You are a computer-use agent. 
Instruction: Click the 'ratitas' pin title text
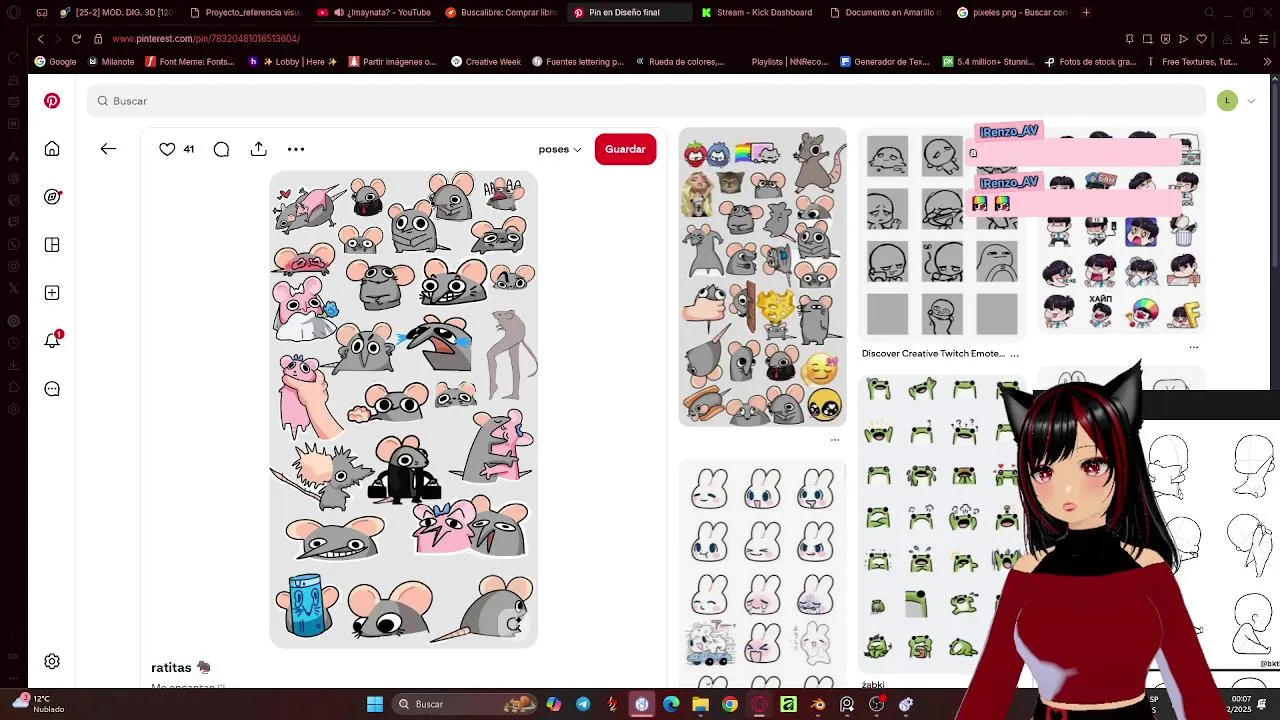coord(171,667)
